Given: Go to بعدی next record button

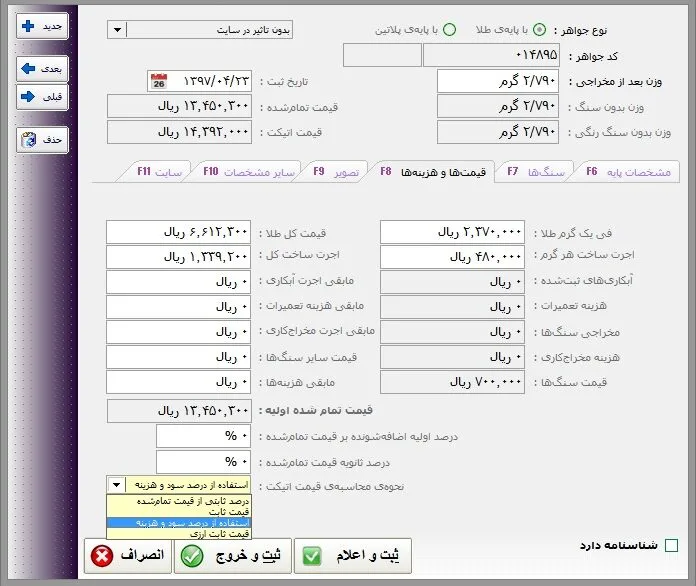Looking at the screenshot, I should coord(42,69).
